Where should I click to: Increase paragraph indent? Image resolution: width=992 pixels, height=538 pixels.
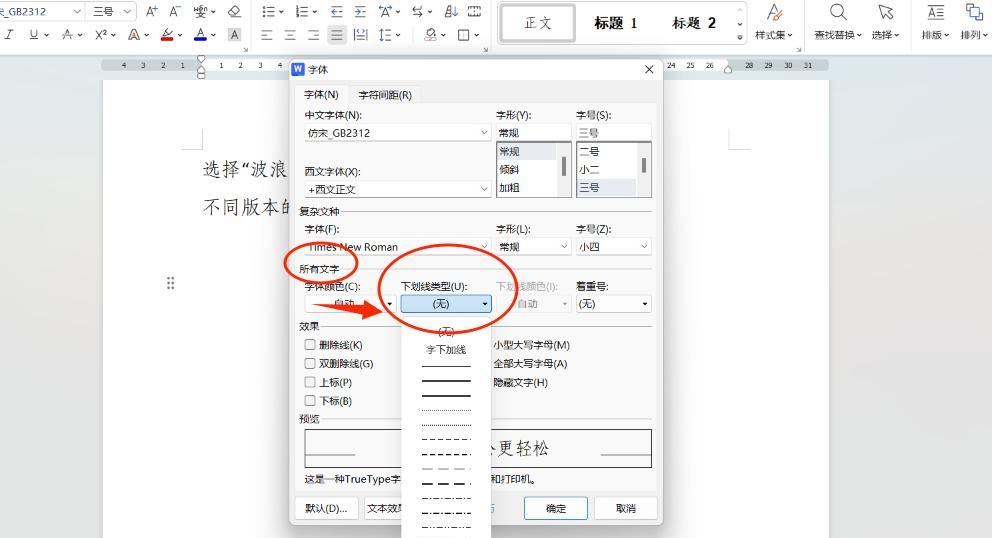click(x=360, y=11)
